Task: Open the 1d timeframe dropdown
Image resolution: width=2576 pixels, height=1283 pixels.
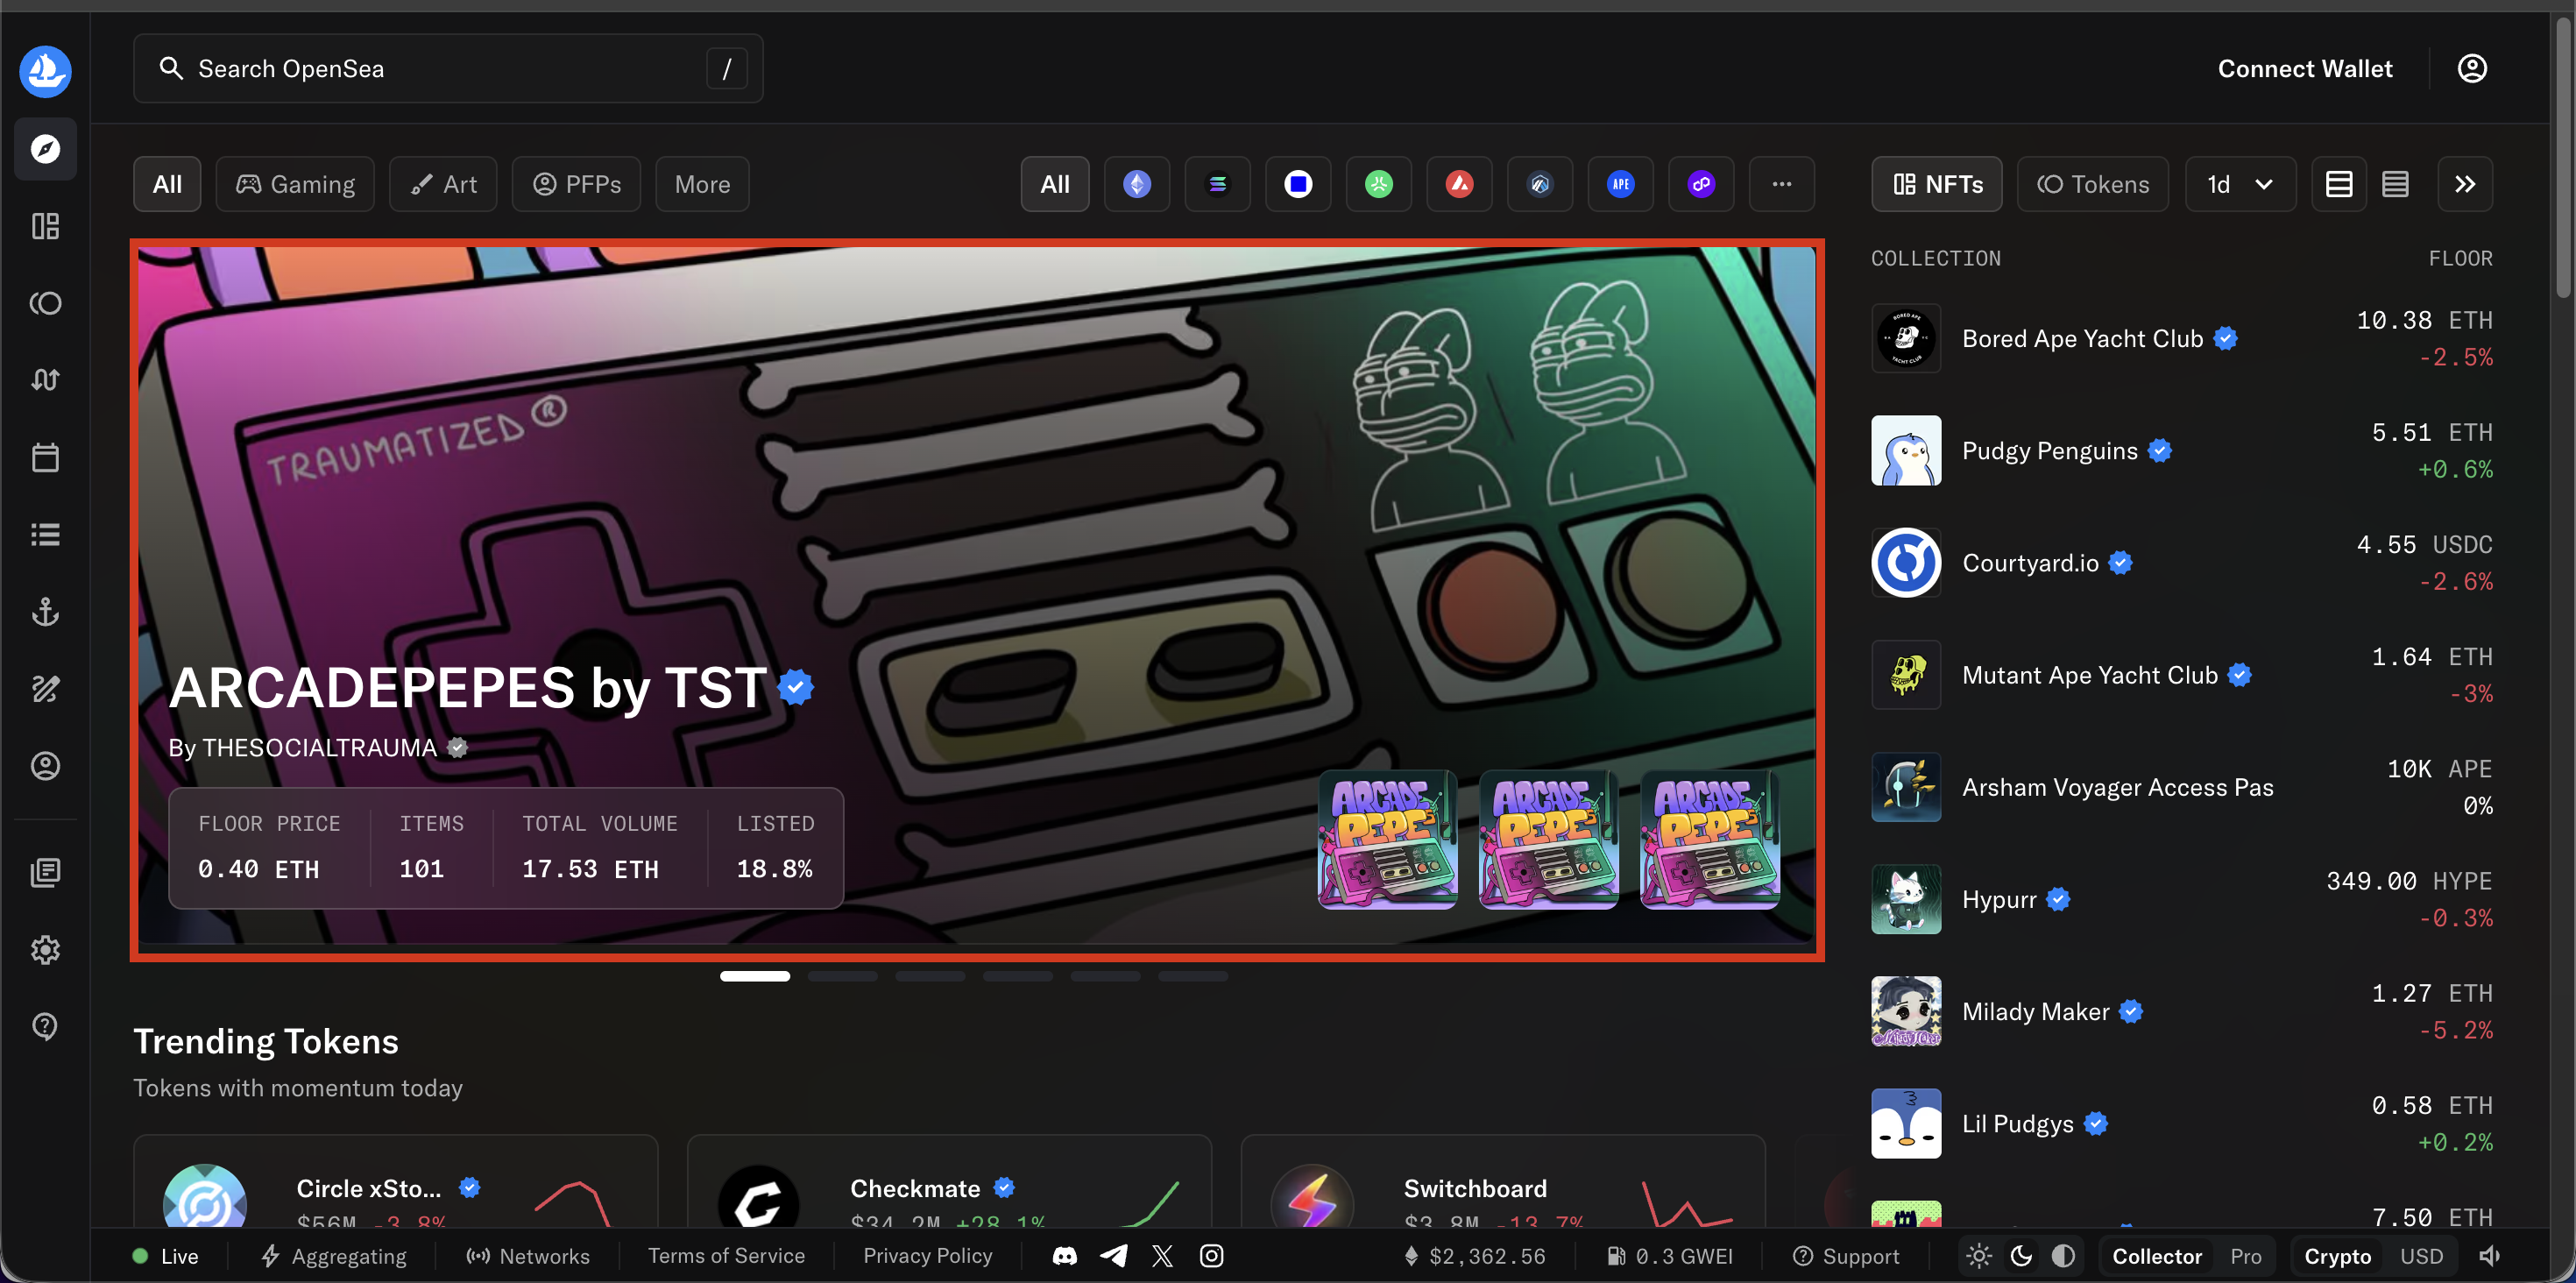Action: pyautogui.click(x=2240, y=184)
